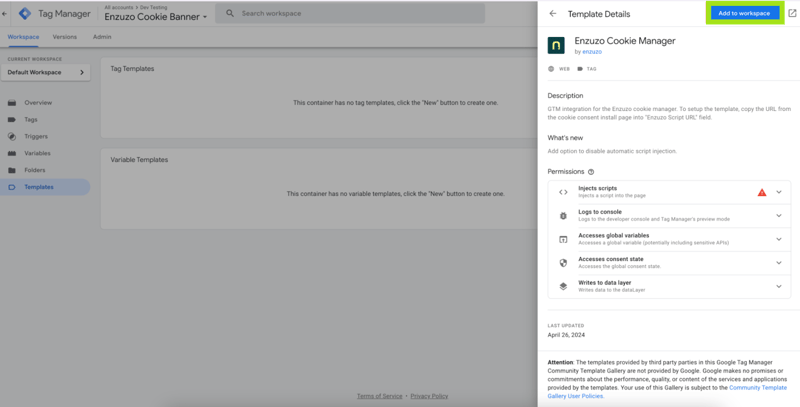800x407 pixels.
Task: Click the Overview sidebar icon
Action: point(12,103)
